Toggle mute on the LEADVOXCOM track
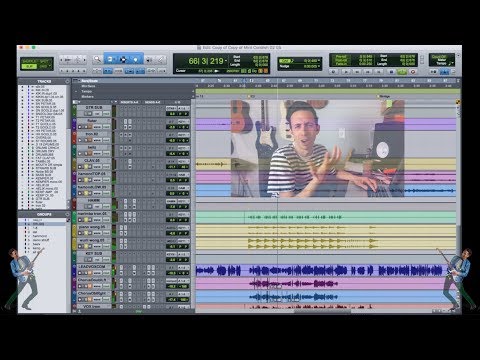The height and width of the screenshot is (360, 480). click(90, 273)
